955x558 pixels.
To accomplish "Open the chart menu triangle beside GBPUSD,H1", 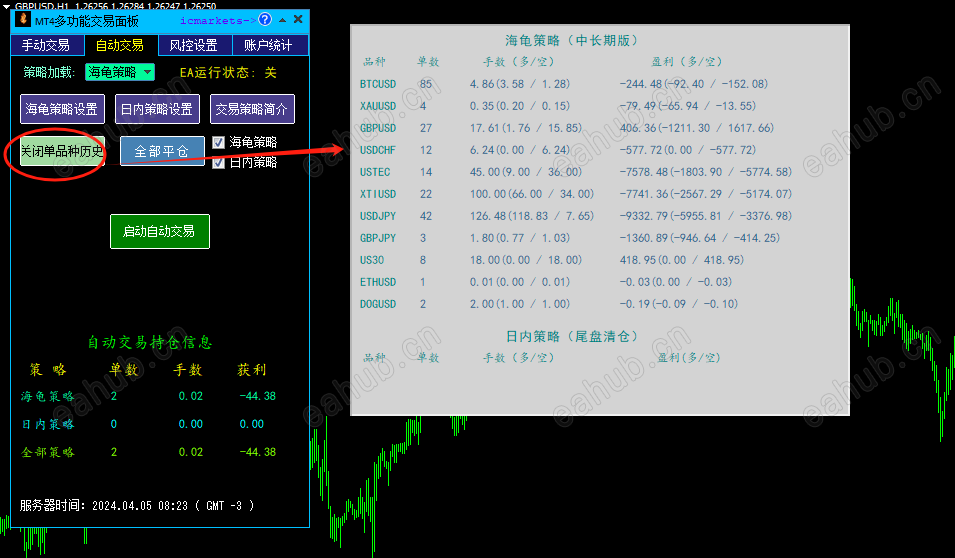I will (6, 6).
